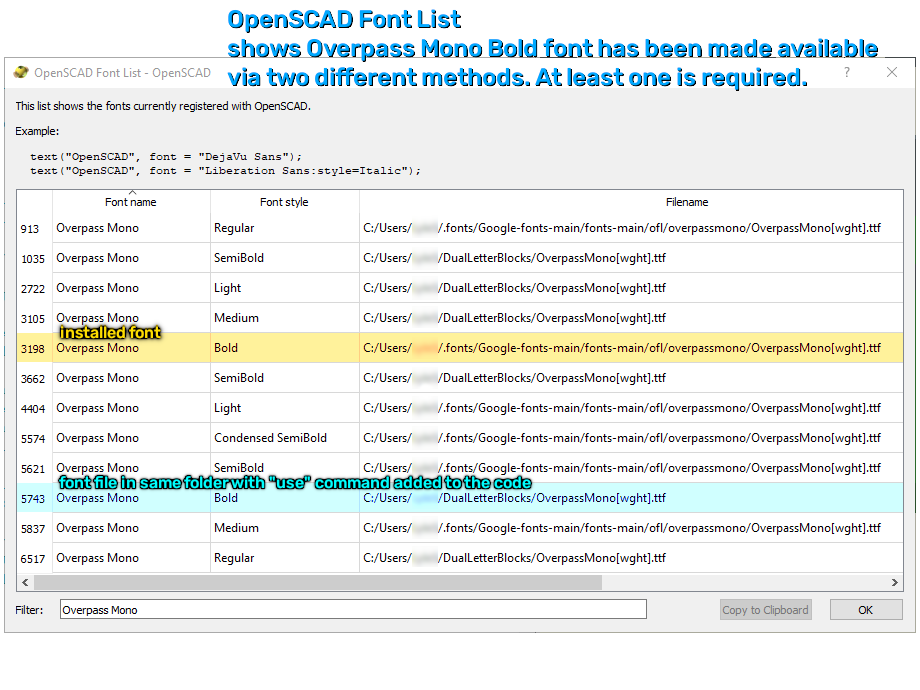The image size is (920, 690).
Task: Click the OpenSCAD icon in title bar
Action: coord(20,73)
